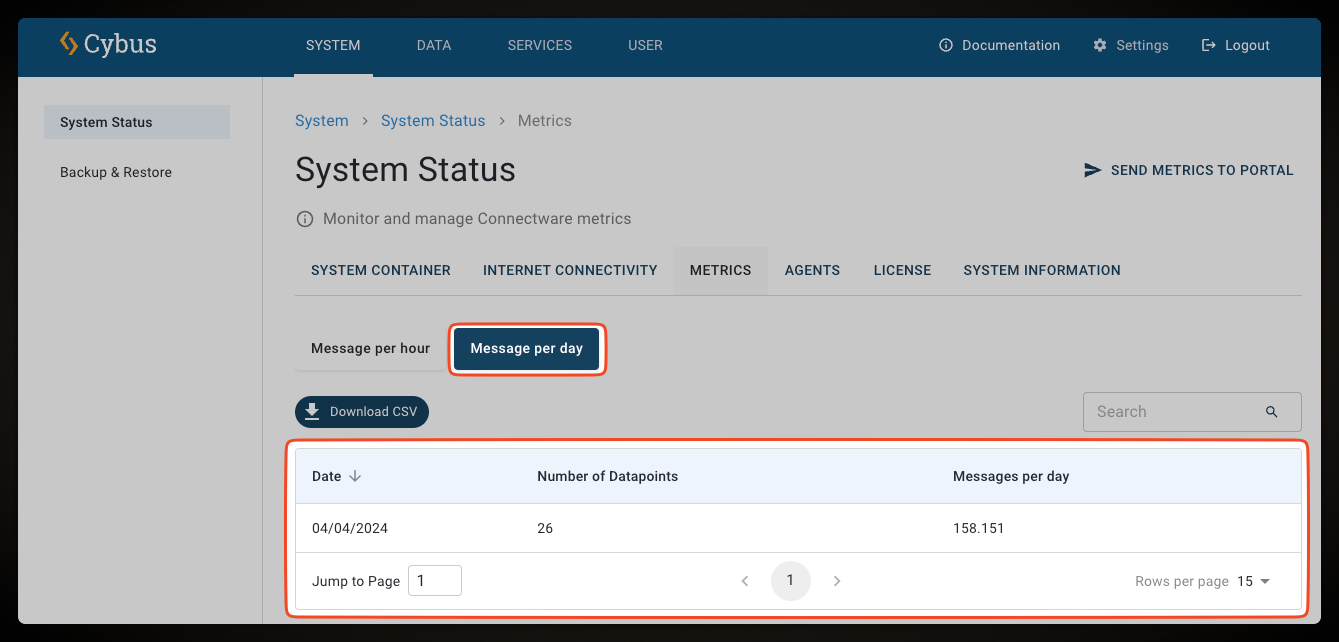
Task: Click the info icon beside Monitor description
Action: coord(305,219)
